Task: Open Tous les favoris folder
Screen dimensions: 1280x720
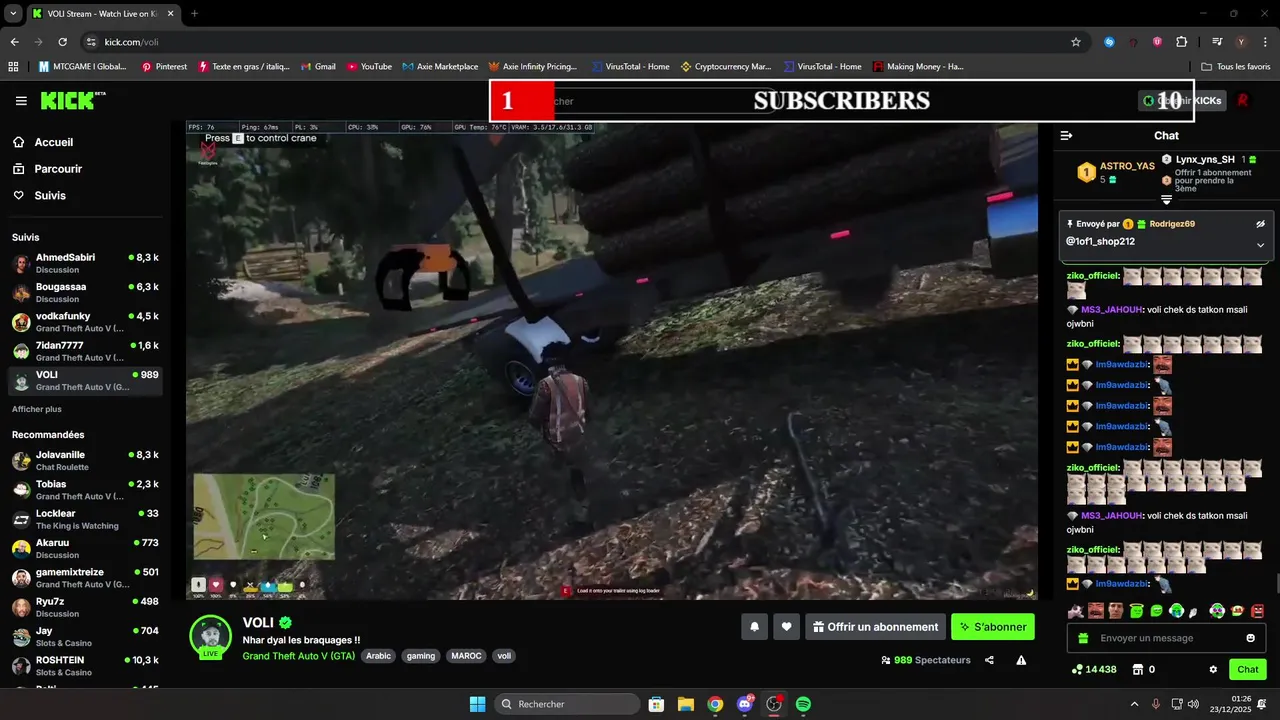Action: [1236, 66]
